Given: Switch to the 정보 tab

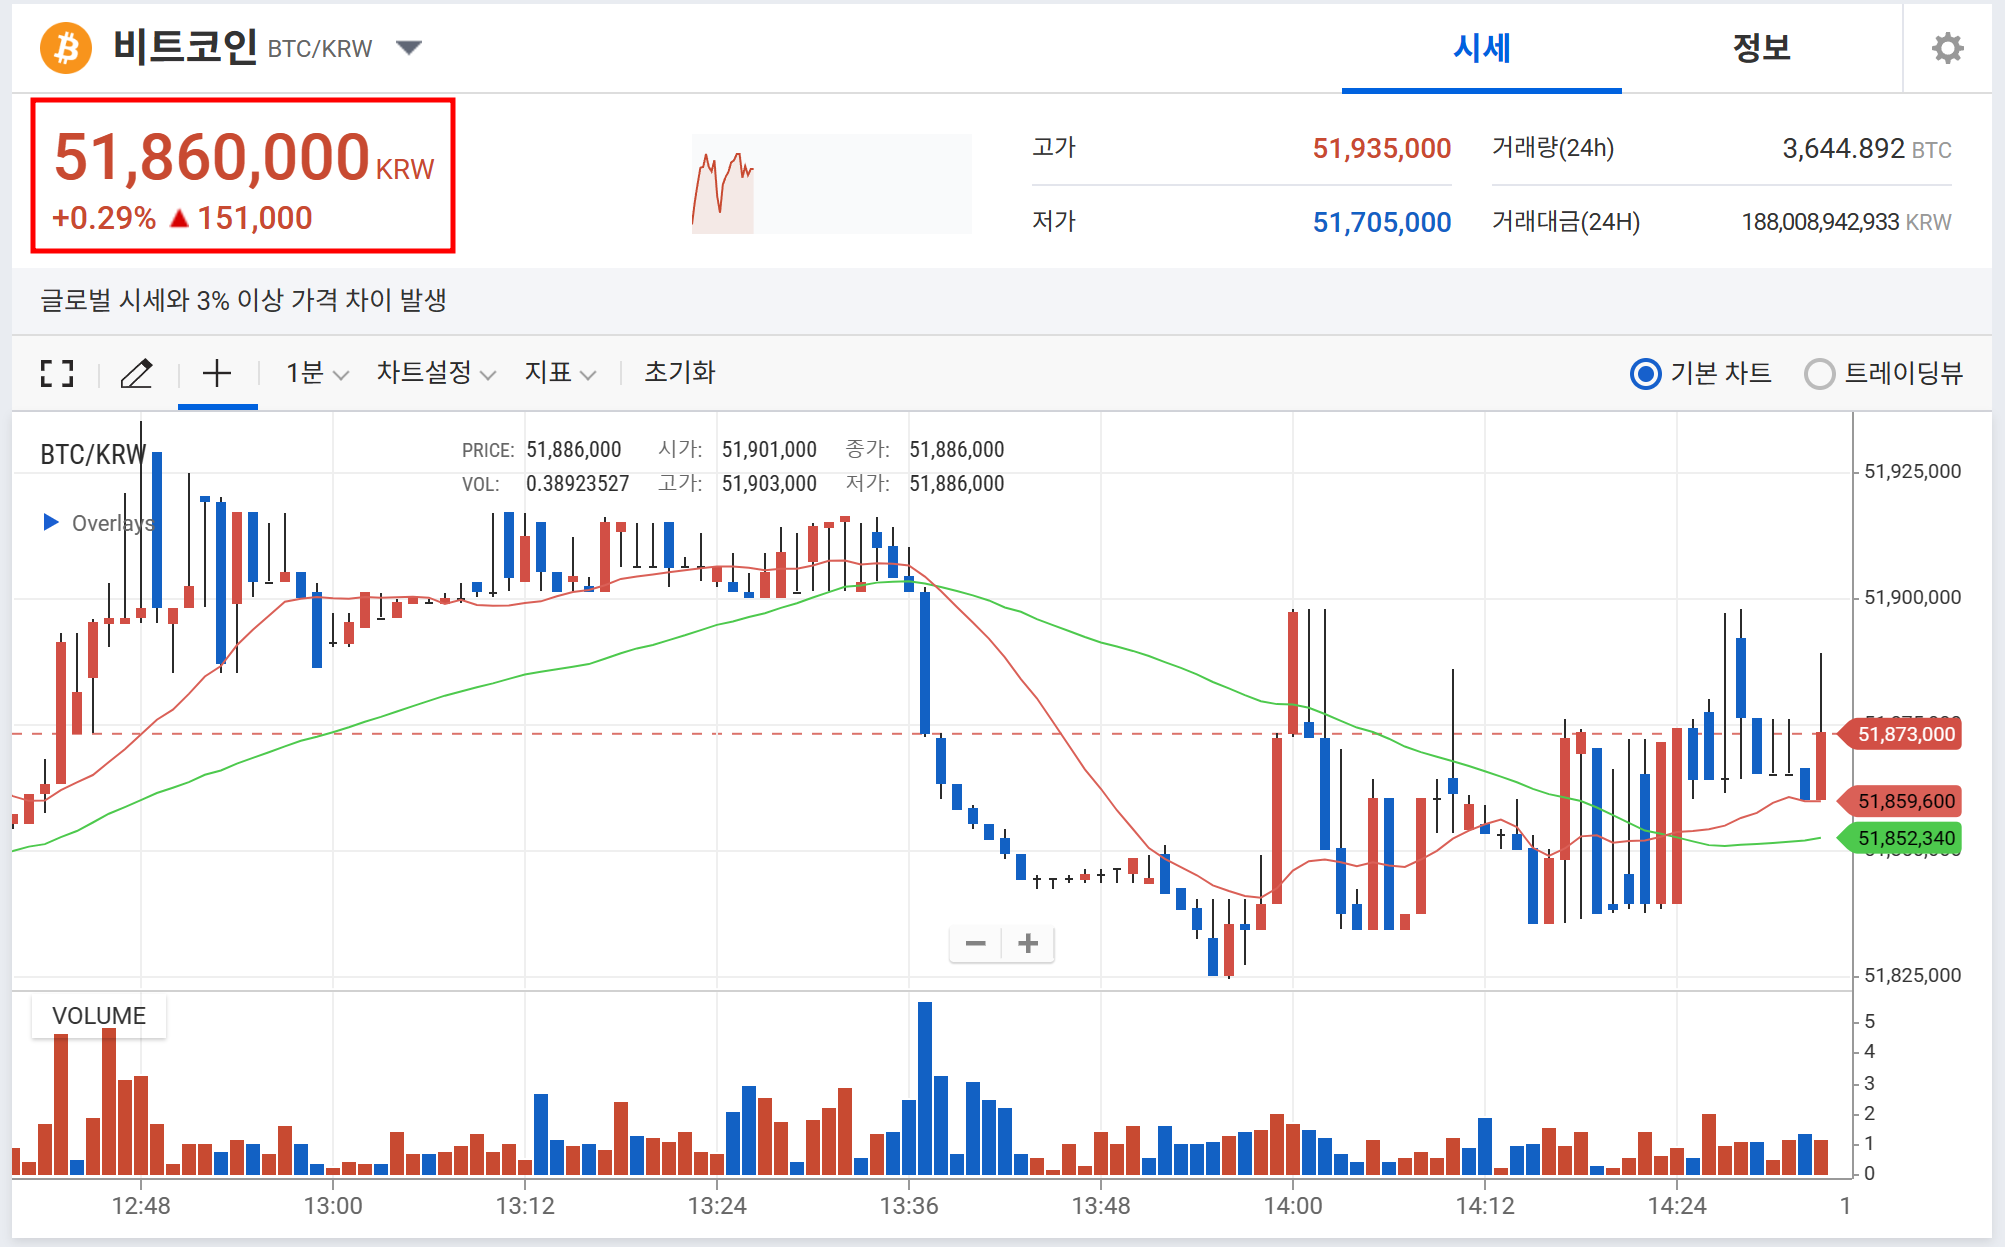Looking at the screenshot, I should click(1761, 48).
